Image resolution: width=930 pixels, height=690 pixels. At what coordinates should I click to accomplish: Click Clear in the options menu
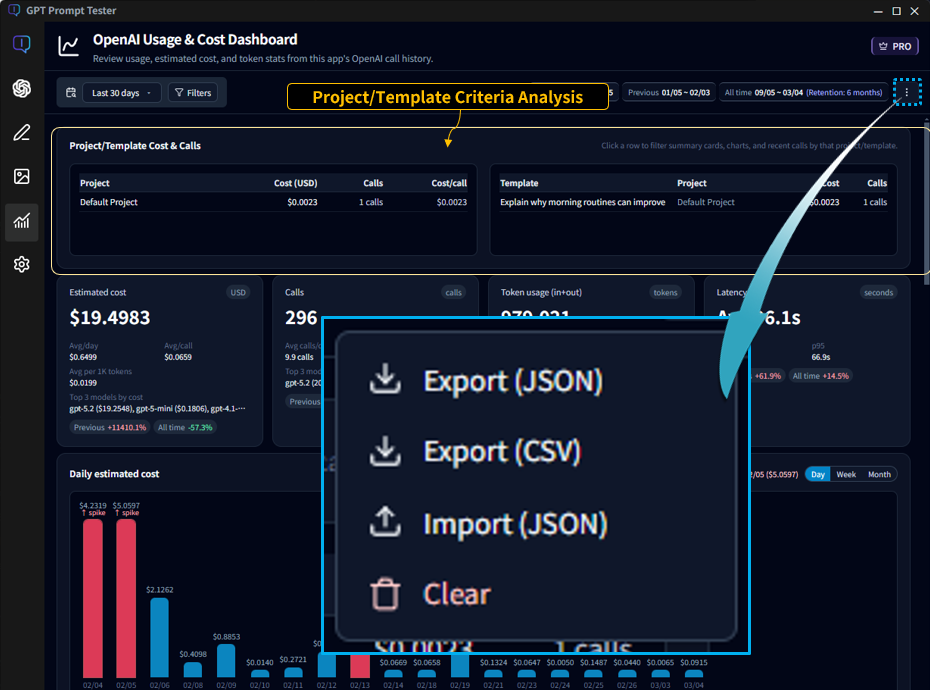click(x=456, y=594)
